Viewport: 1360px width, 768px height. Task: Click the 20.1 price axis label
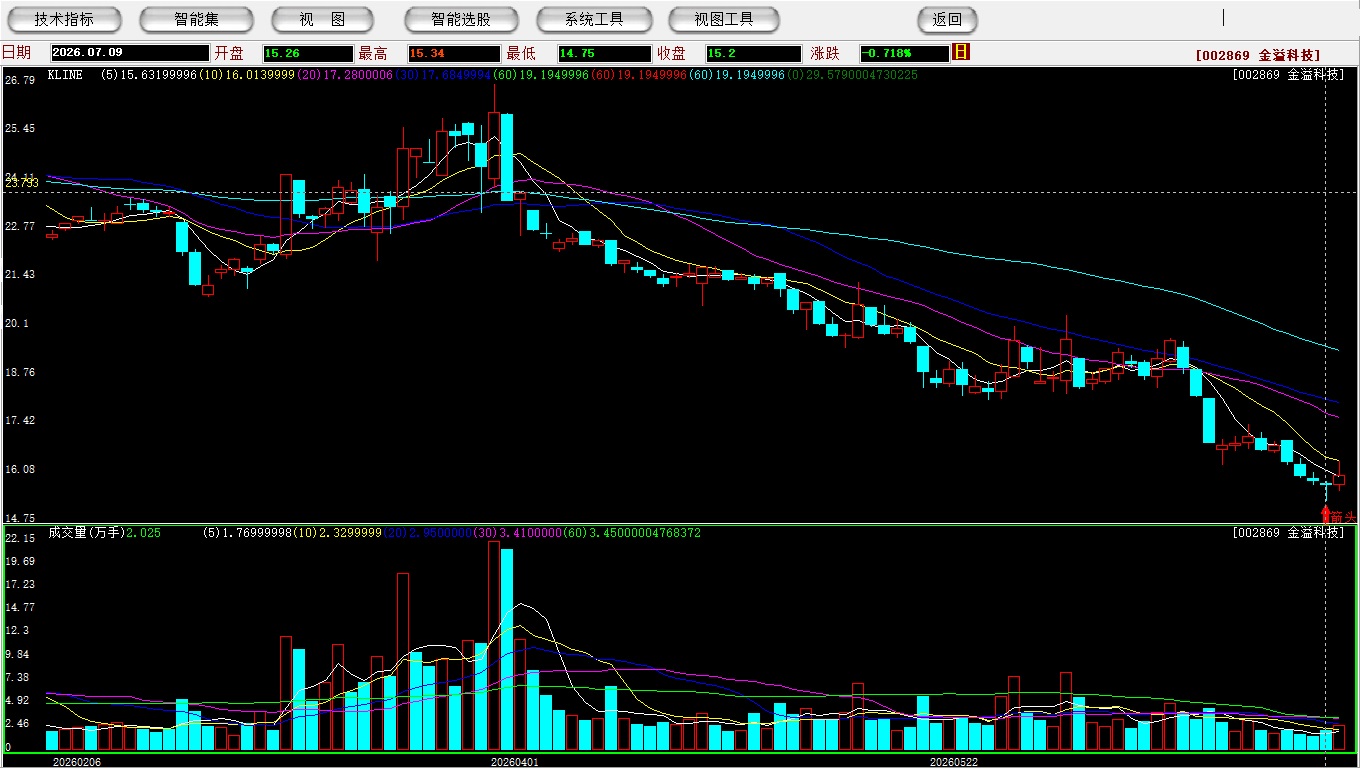(x=17, y=323)
